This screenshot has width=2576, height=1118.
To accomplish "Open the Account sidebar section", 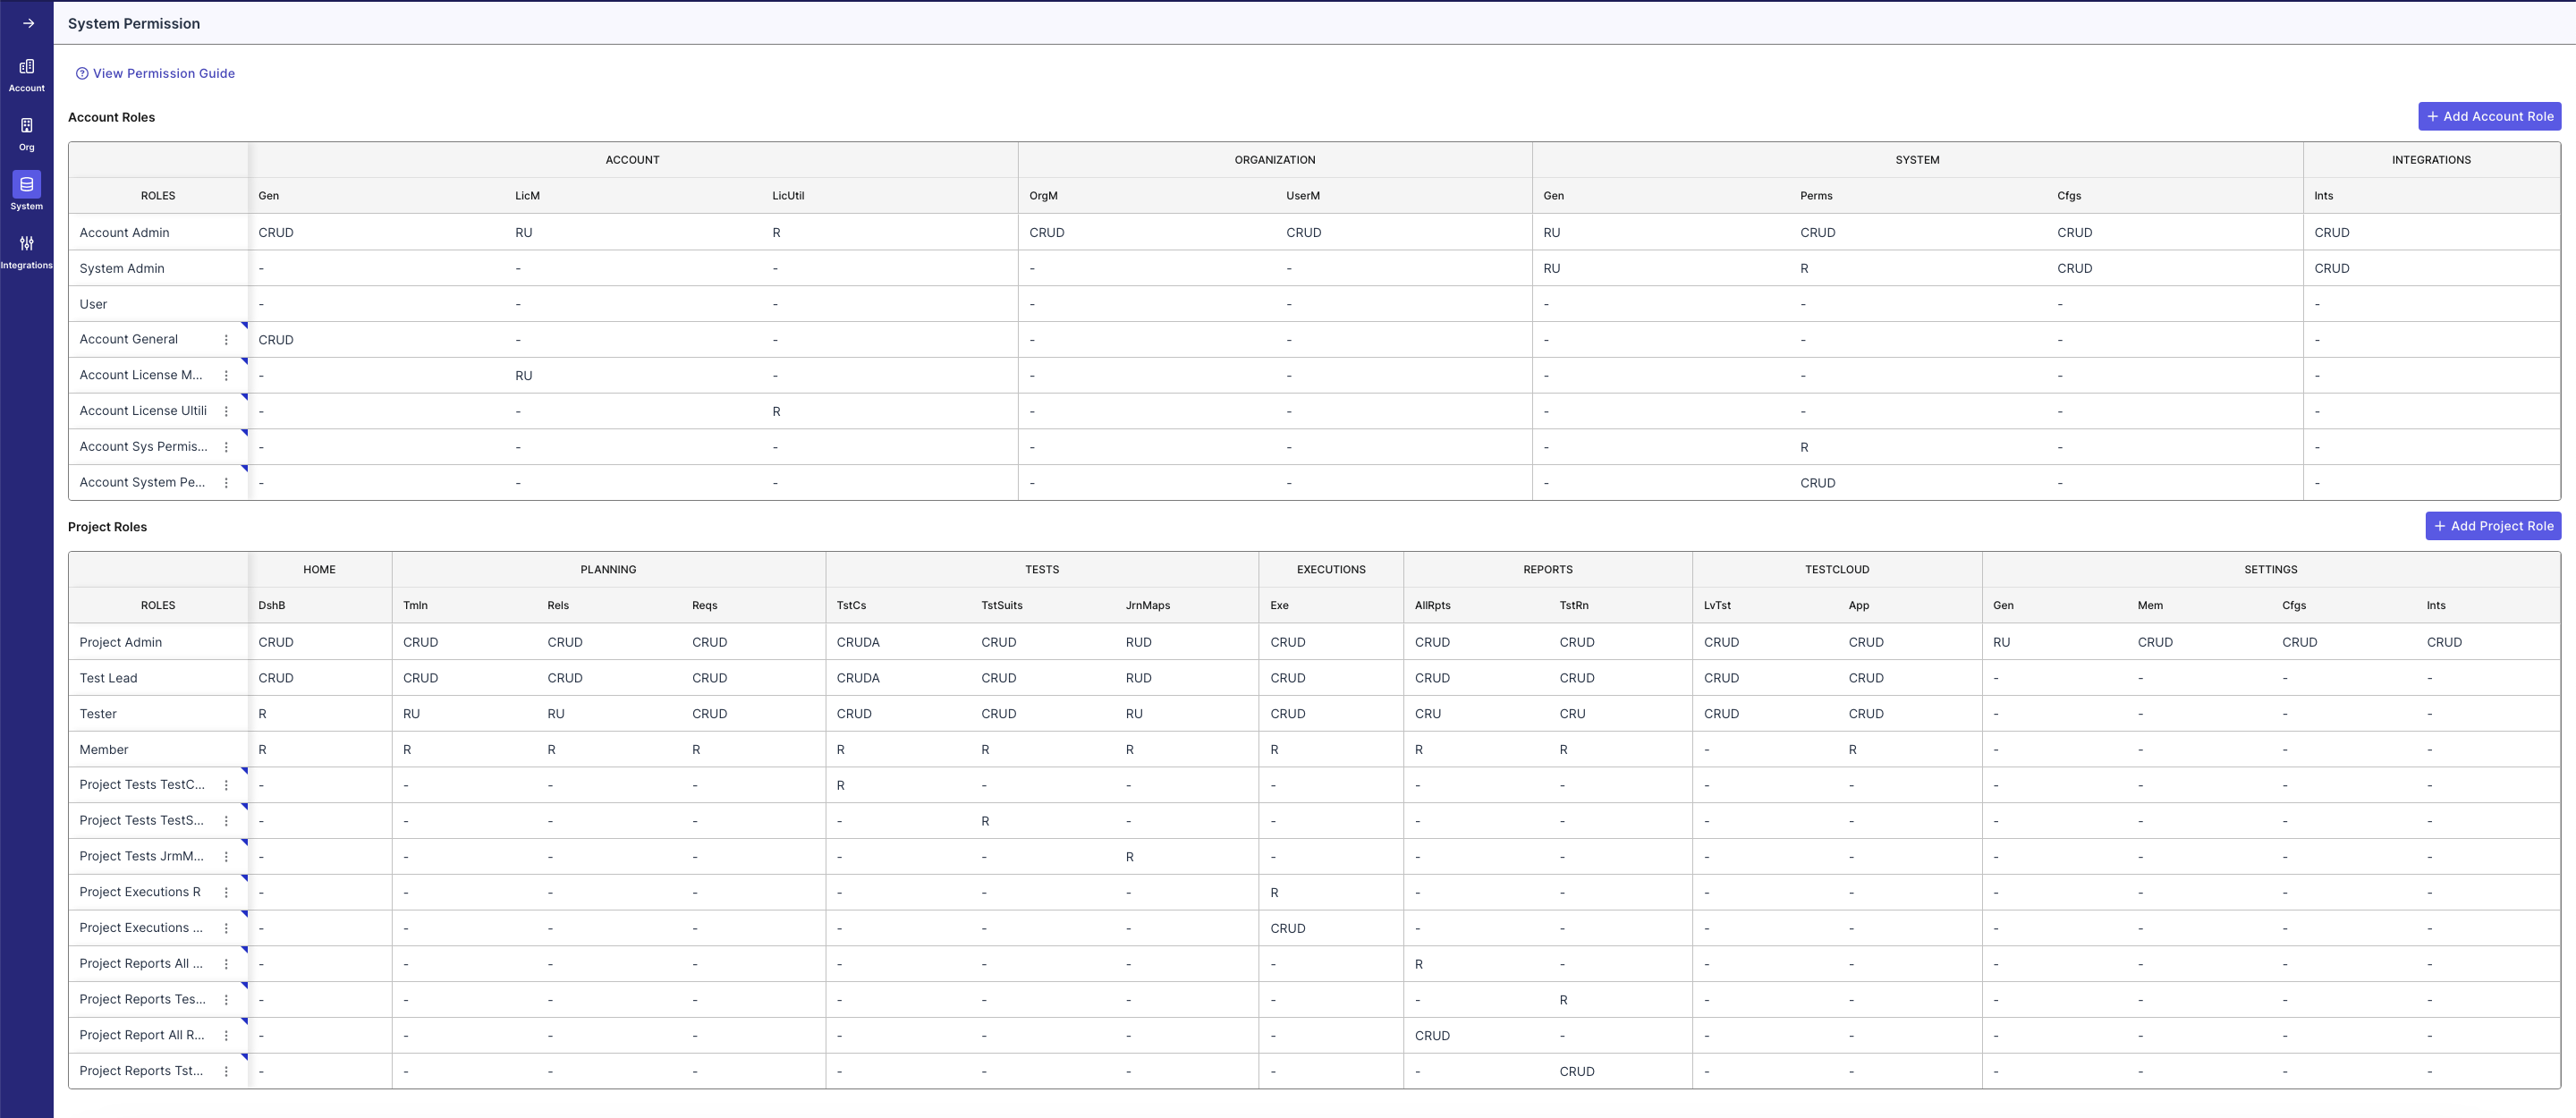I will click(27, 75).
